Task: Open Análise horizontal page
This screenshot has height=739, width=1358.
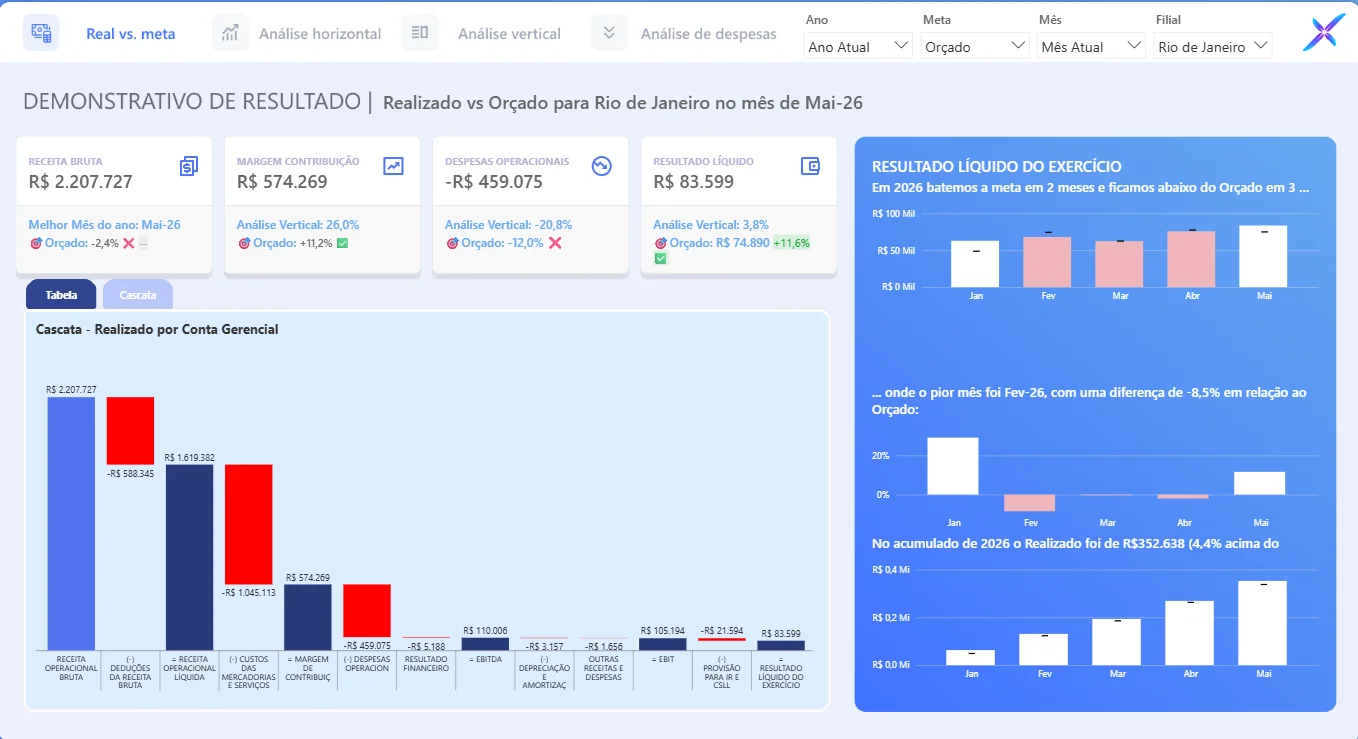Action: (320, 34)
